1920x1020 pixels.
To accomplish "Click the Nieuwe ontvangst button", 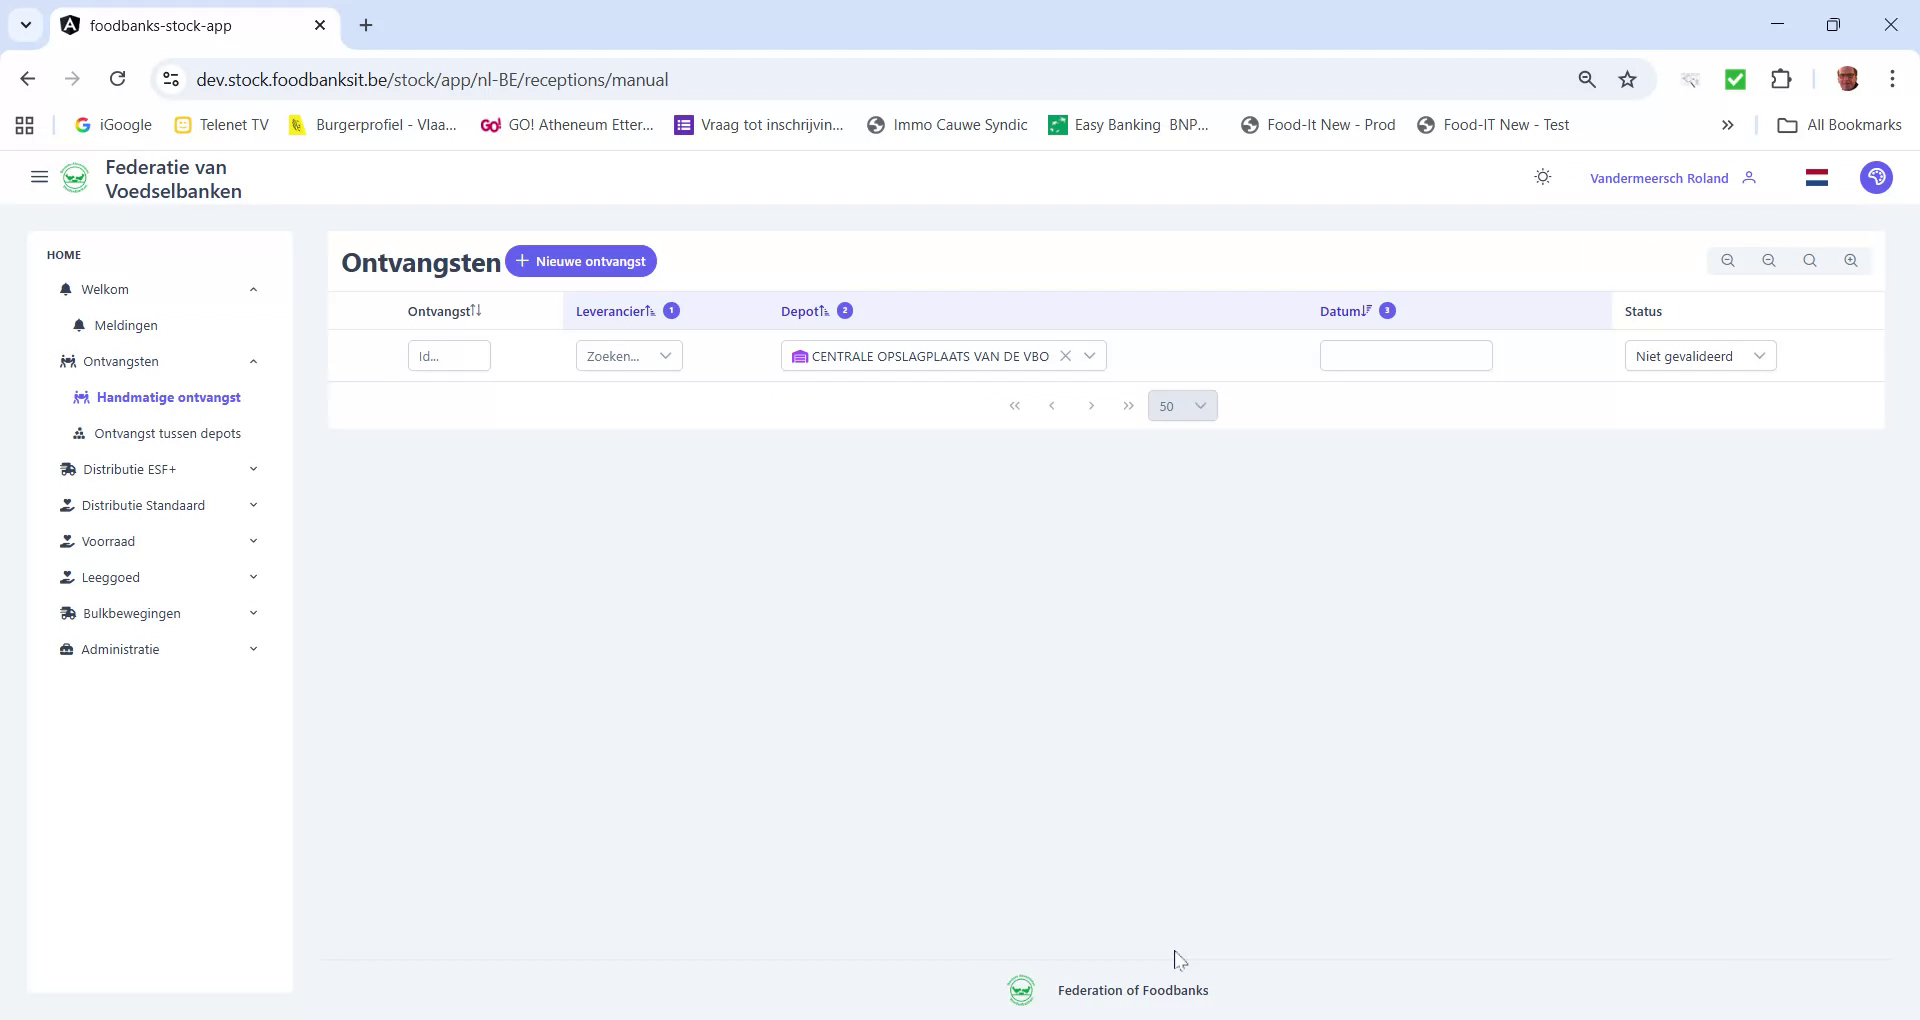I will pos(580,261).
